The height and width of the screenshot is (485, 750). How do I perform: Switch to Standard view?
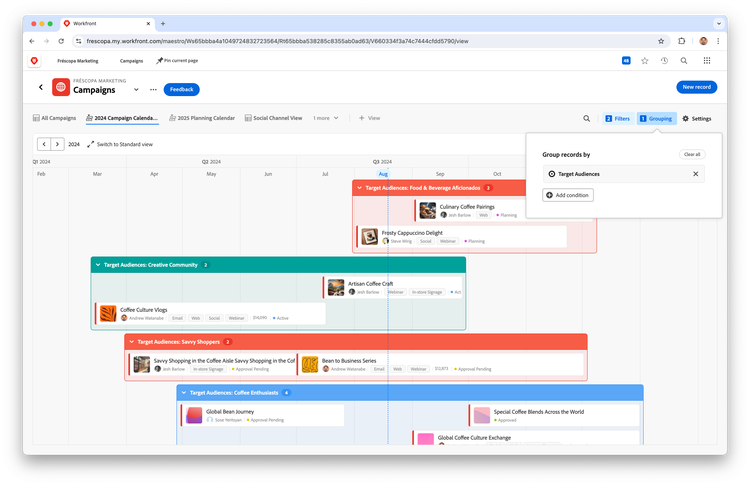[x=120, y=144]
